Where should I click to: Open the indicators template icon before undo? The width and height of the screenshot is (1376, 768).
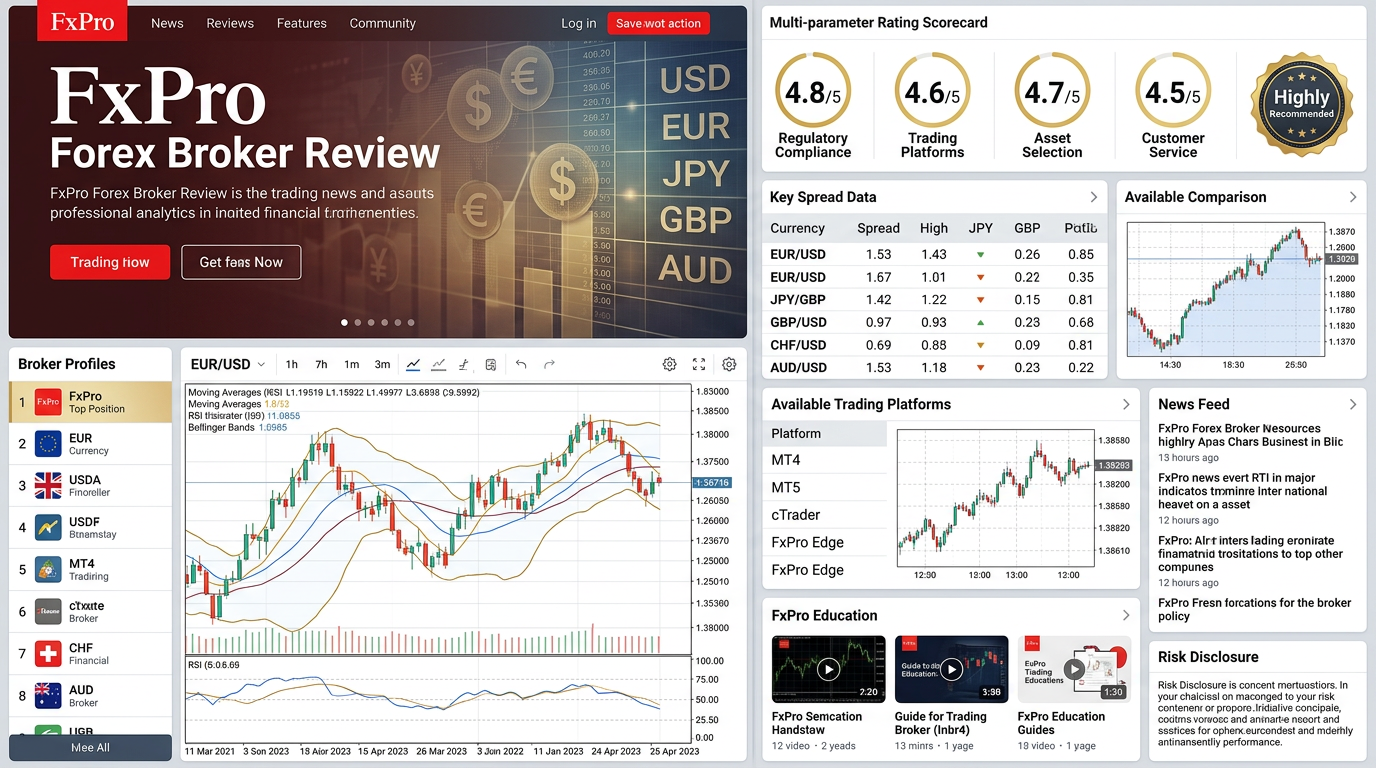point(491,364)
